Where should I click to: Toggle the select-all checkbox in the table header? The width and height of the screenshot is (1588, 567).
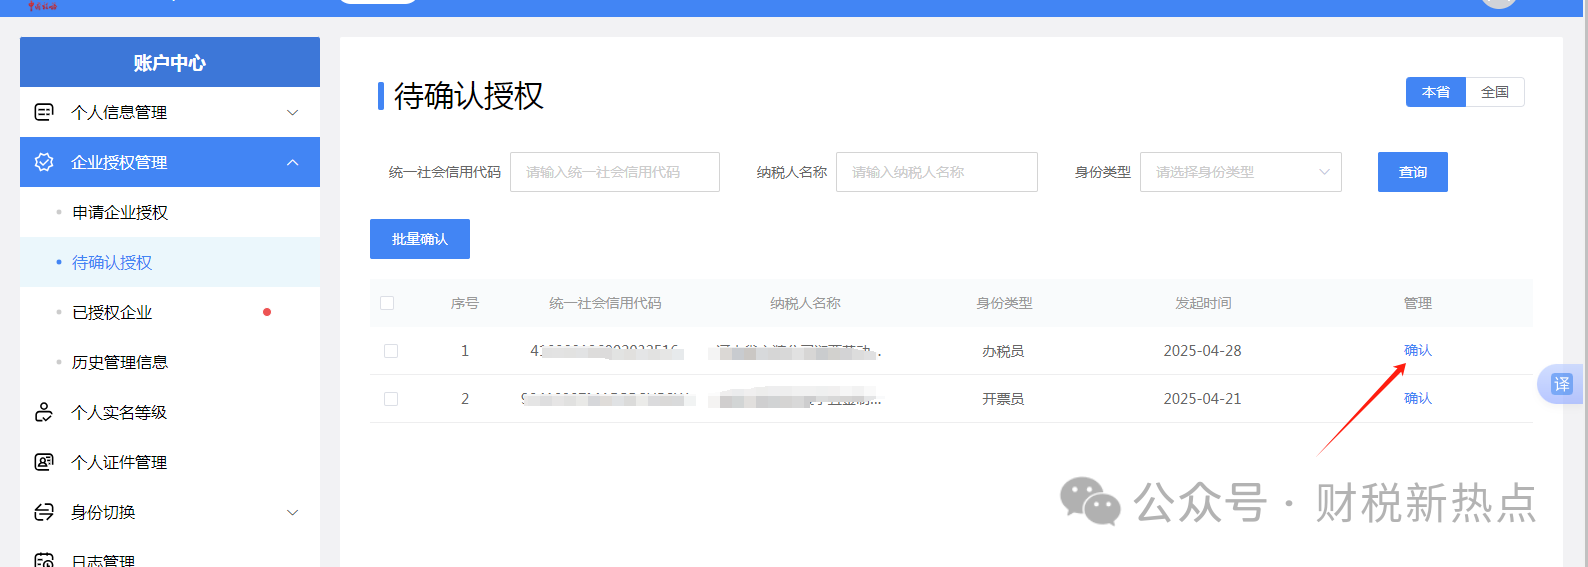(387, 303)
